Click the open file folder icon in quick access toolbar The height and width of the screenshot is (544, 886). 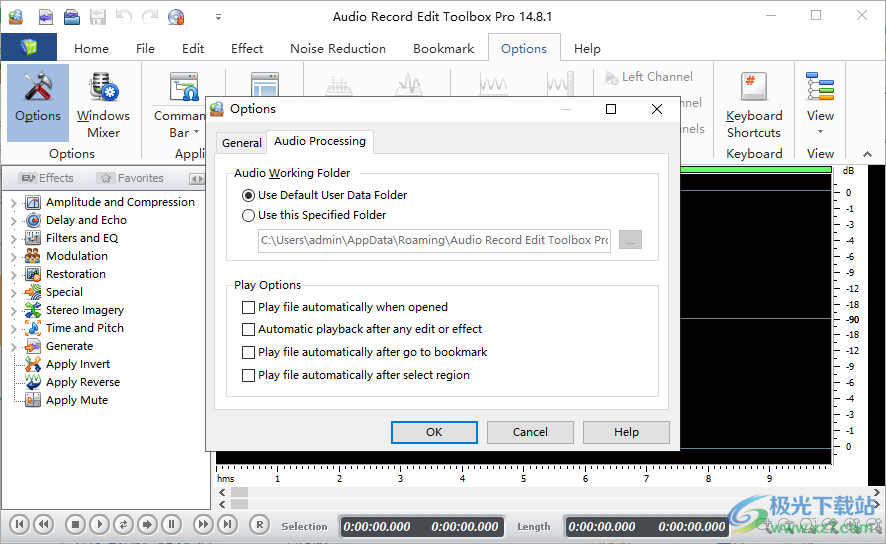(x=72, y=17)
